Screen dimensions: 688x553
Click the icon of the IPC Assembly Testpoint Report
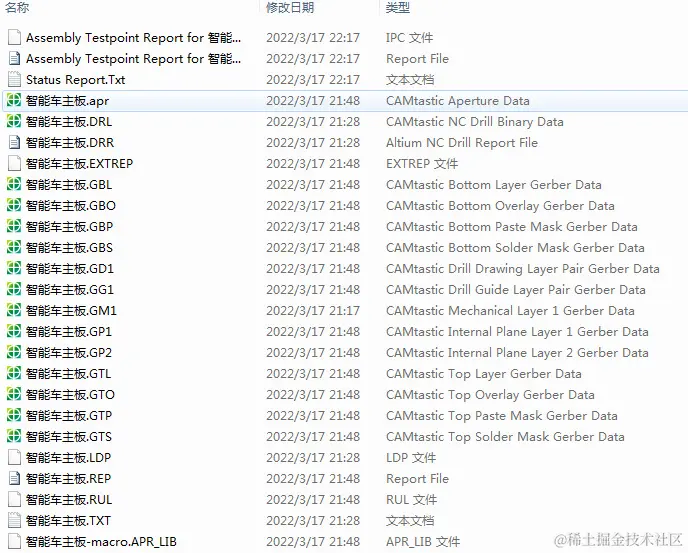(x=14, y=37)
